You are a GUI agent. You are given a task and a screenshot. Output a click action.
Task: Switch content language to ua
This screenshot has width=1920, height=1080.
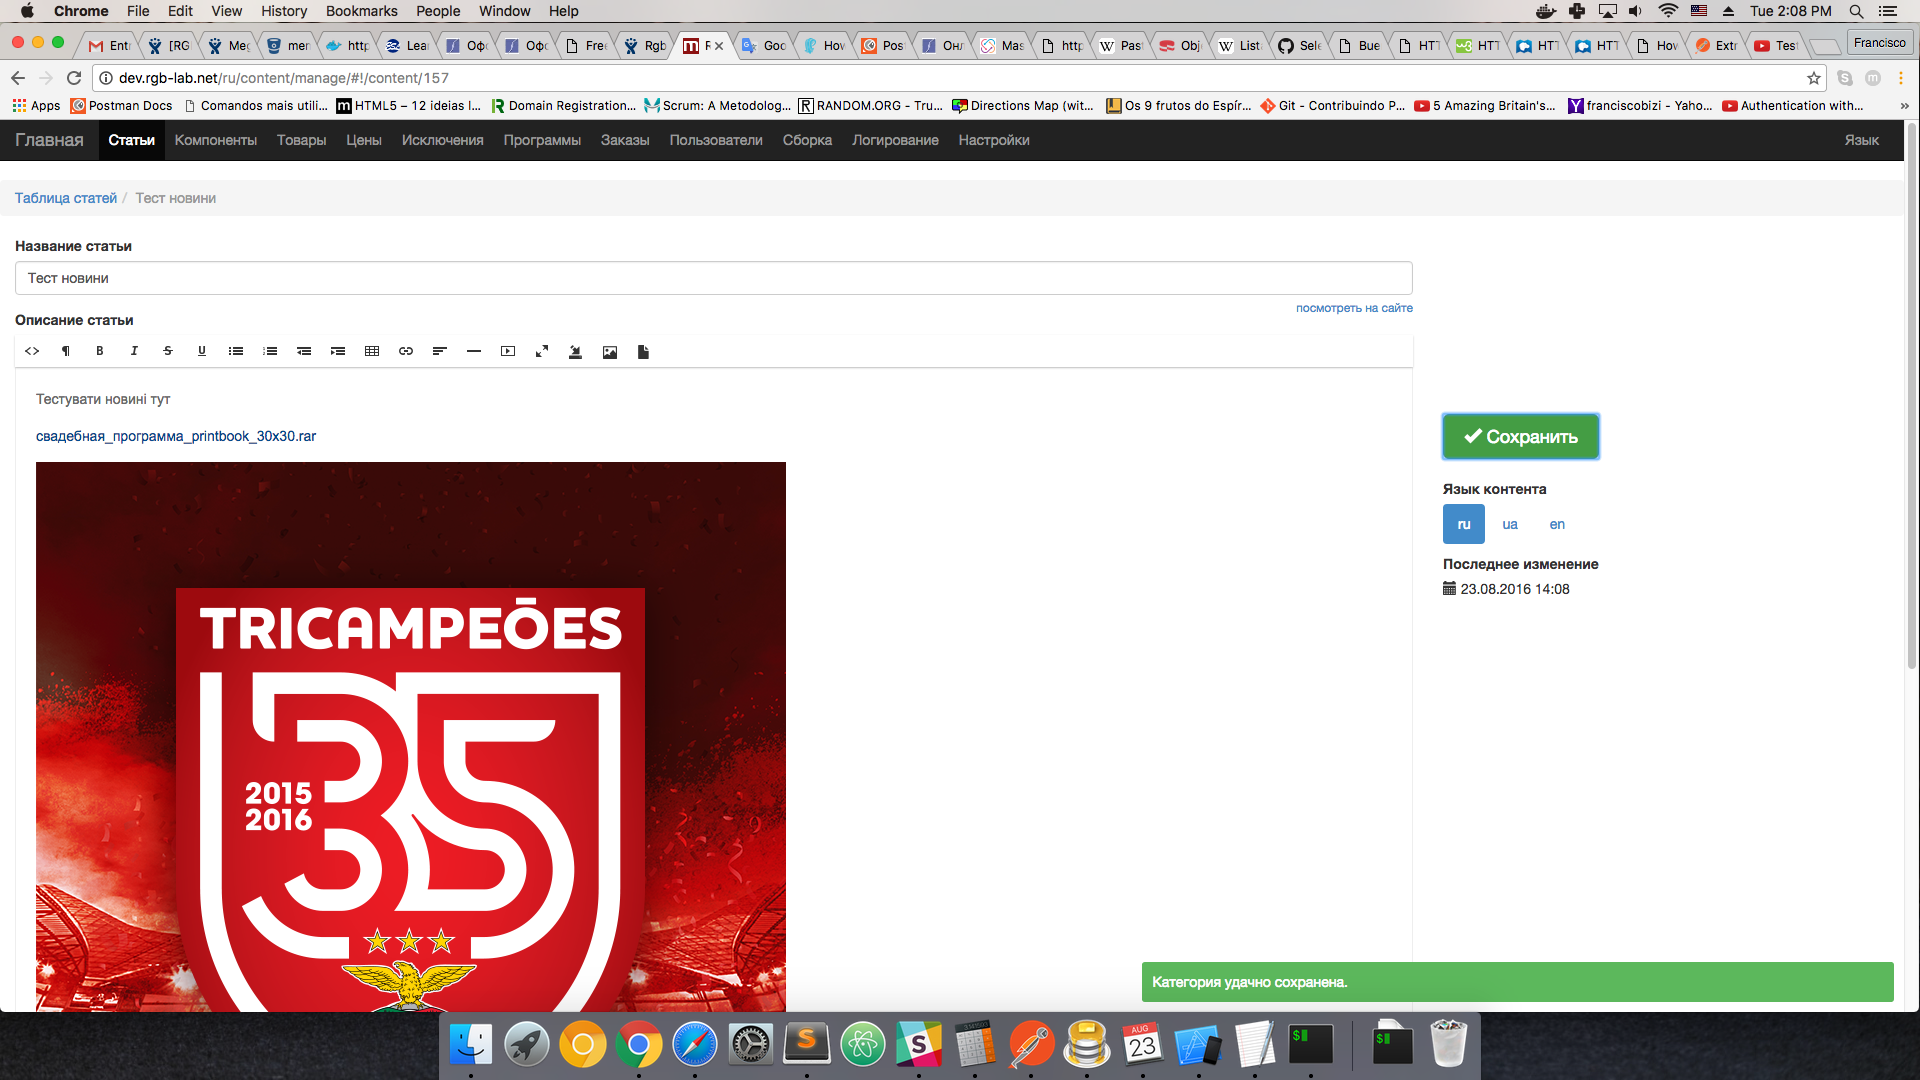[1509, 524]
